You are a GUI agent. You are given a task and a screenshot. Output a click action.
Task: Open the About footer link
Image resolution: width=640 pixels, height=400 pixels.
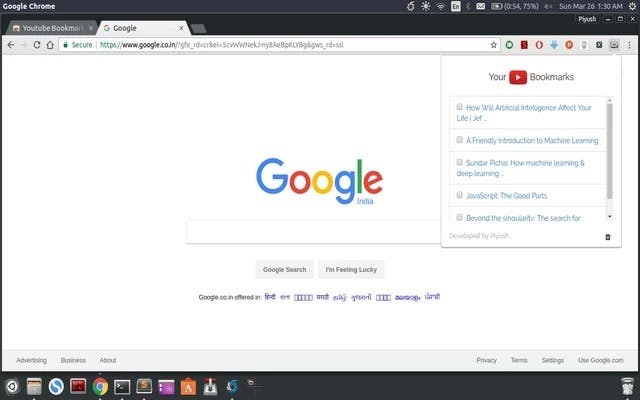(108, 360)
